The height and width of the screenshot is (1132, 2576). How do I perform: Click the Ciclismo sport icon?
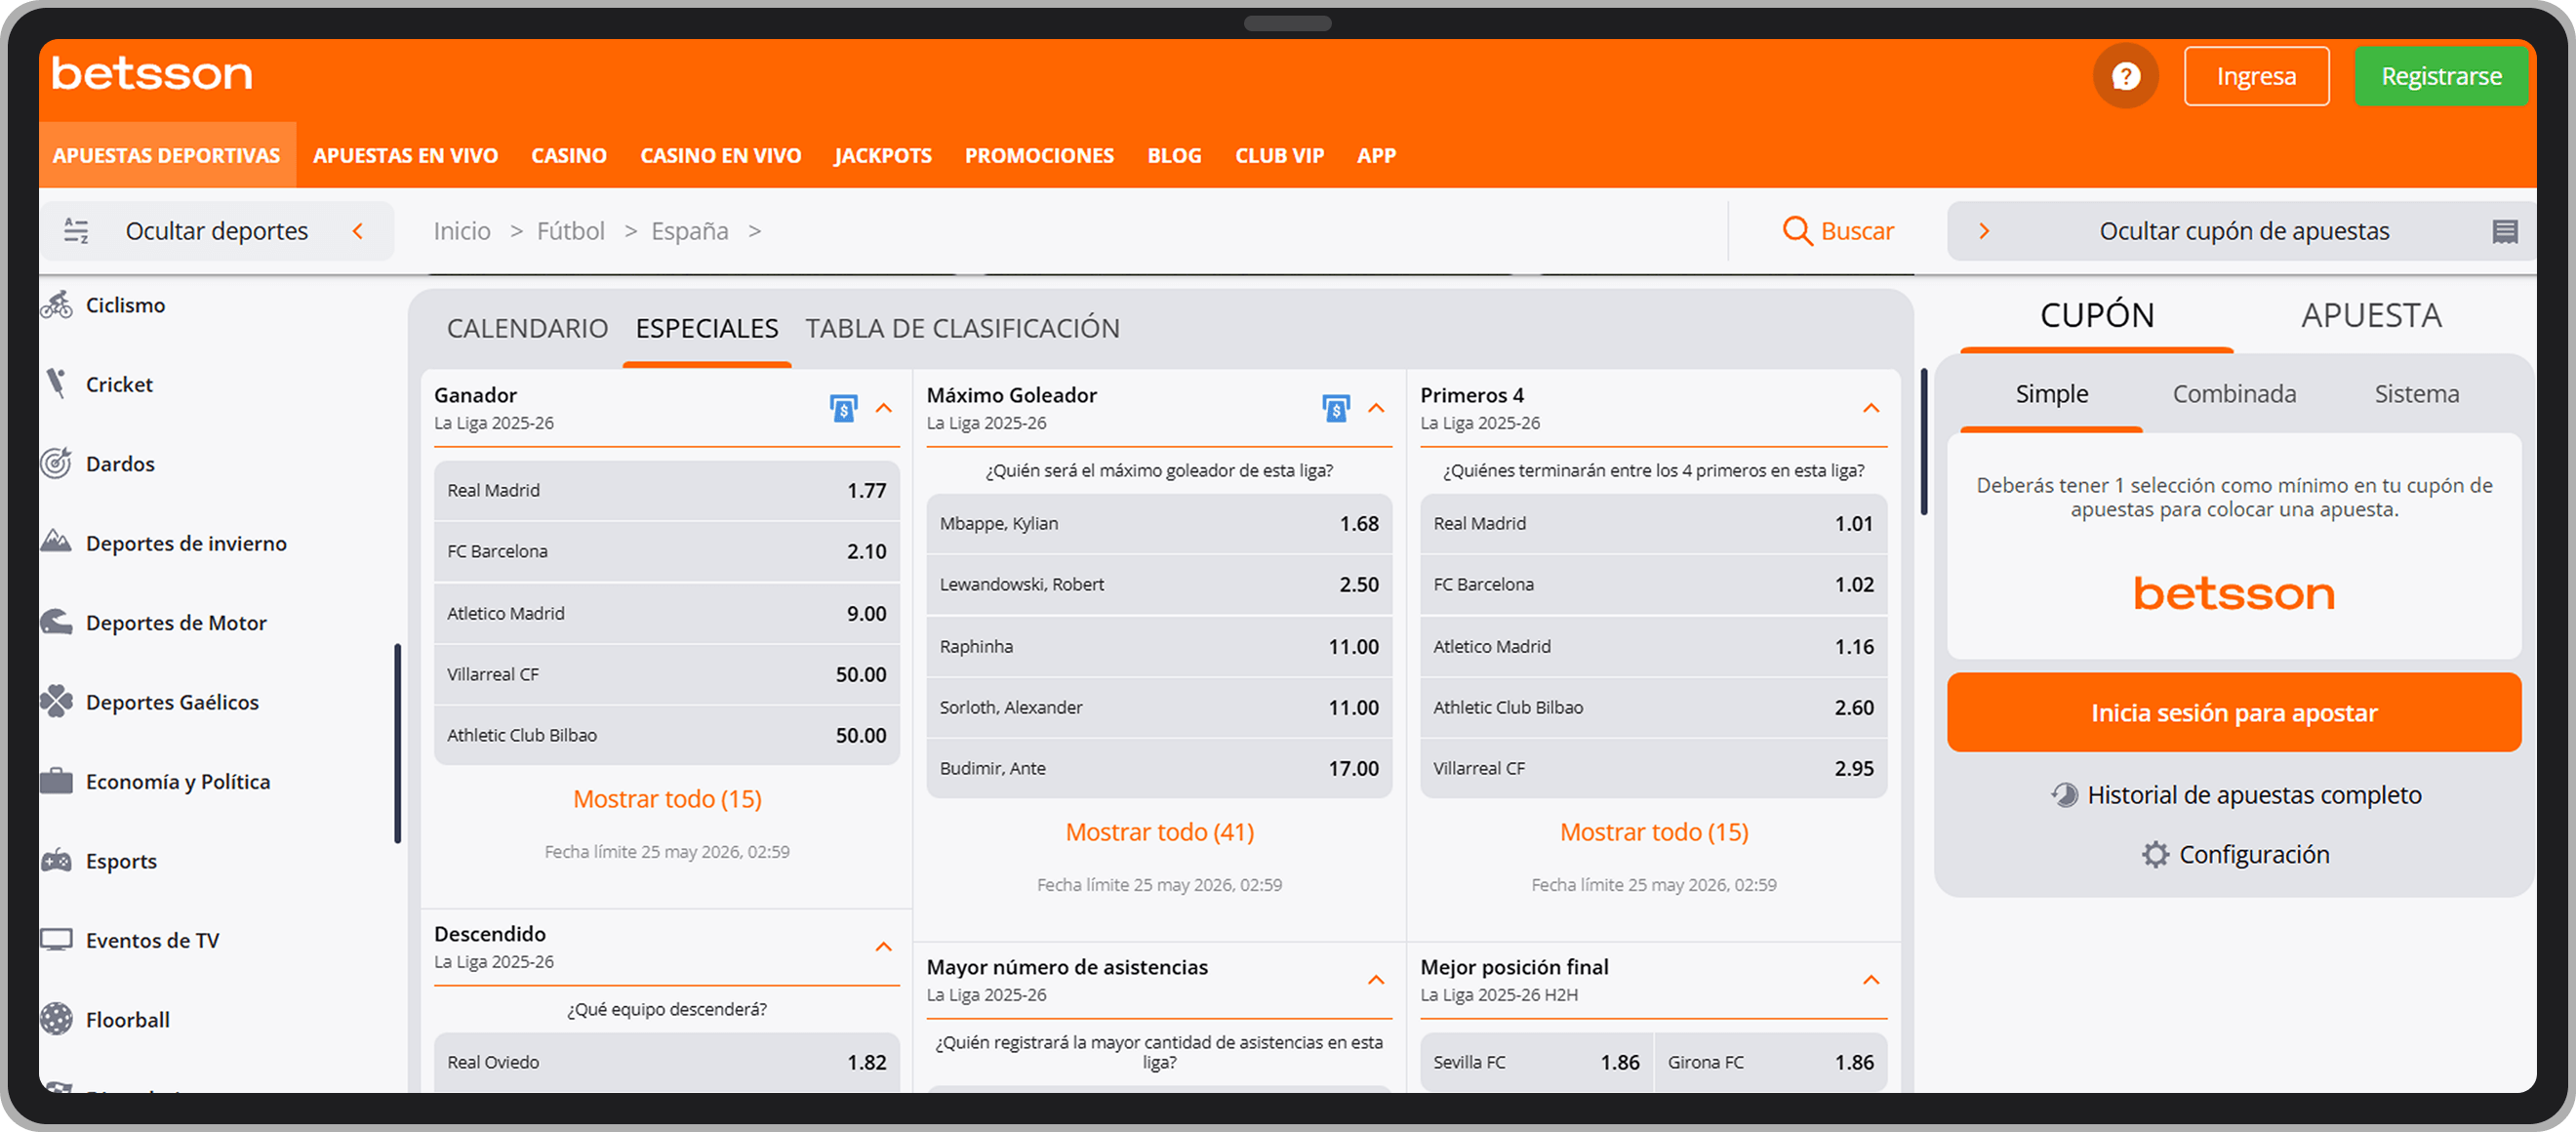point(57,305)
